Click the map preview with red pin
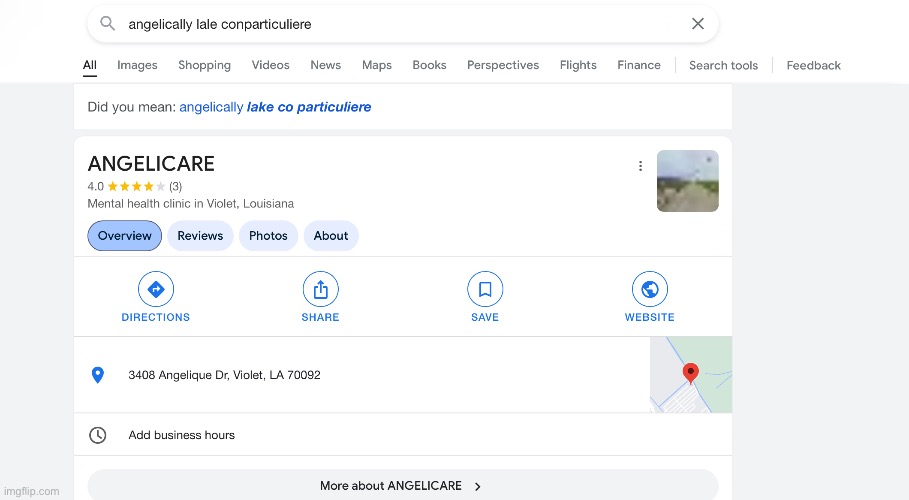909x500 pixels. pyautogui.click(x=690, y=375)
